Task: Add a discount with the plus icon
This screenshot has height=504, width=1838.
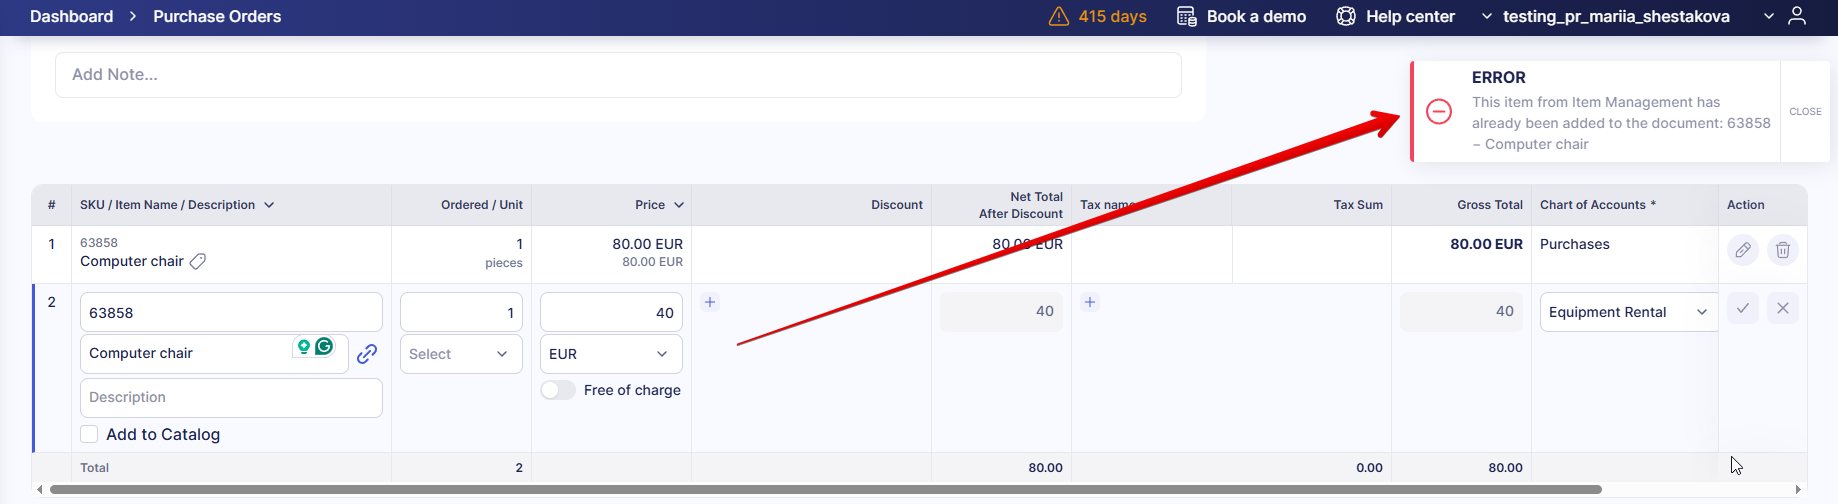Action: tap(709, 302)
